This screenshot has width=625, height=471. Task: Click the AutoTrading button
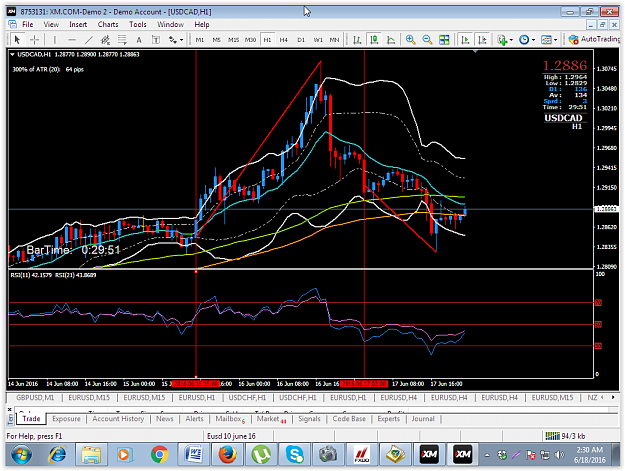coord(594,39)
